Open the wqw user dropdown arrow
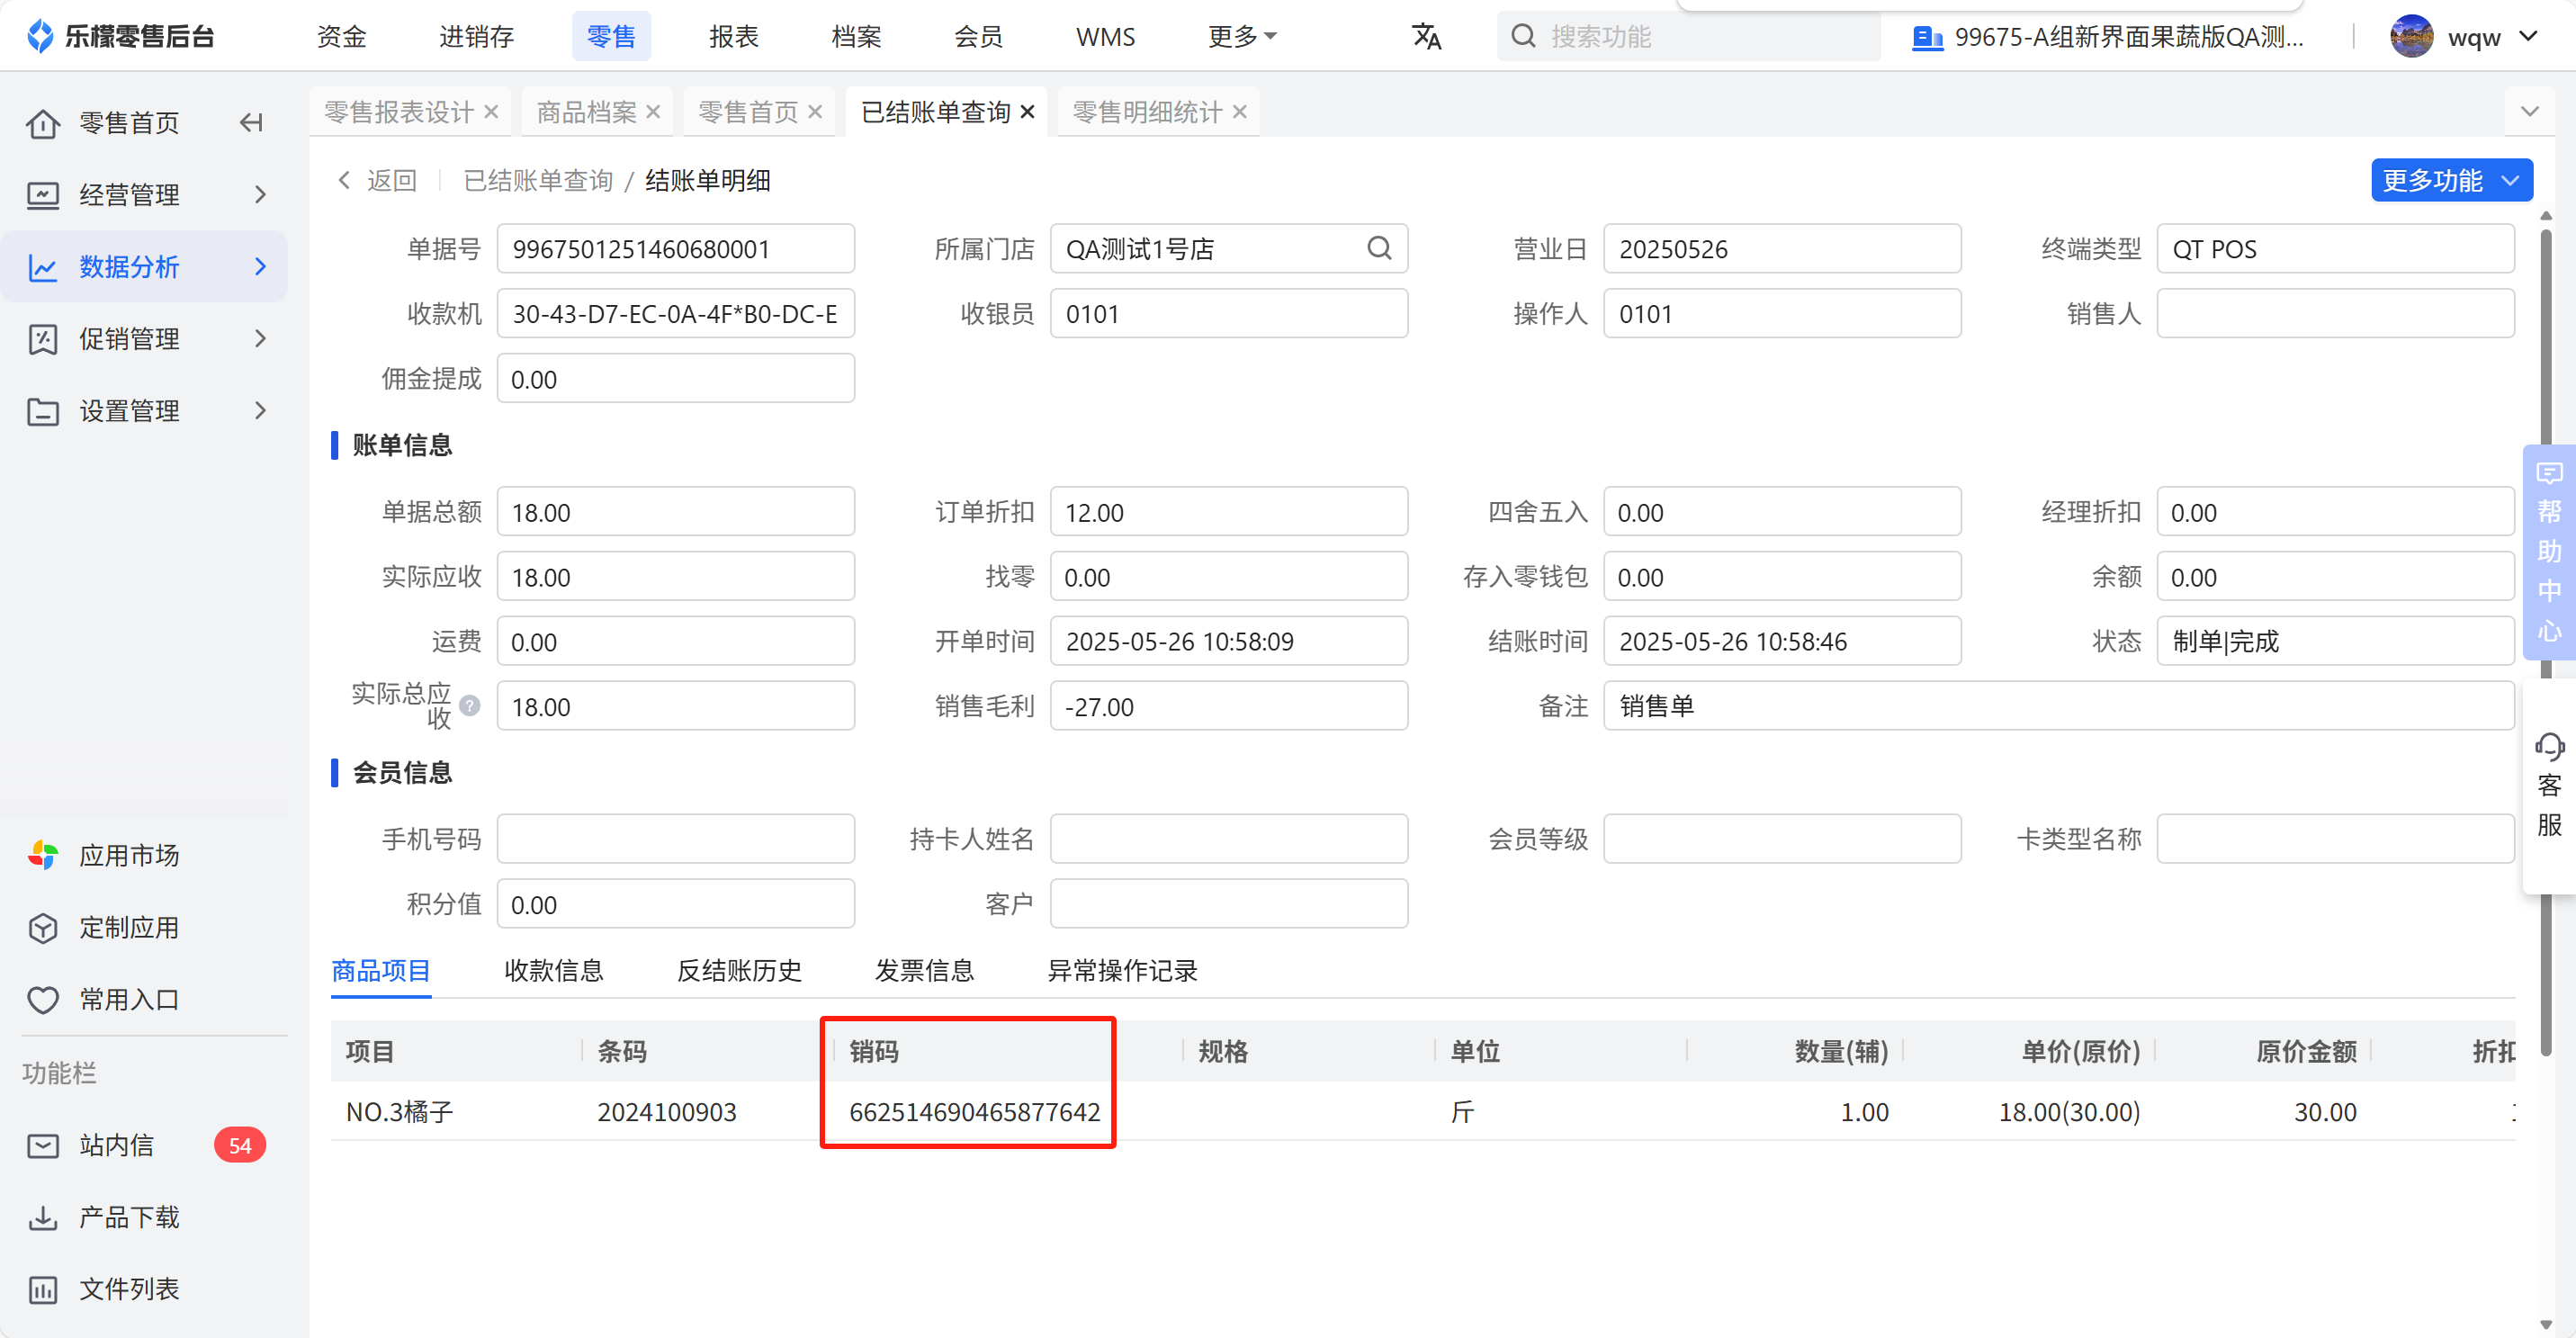Screen dimensions: 2576x1338 [x=2528, y=37]
